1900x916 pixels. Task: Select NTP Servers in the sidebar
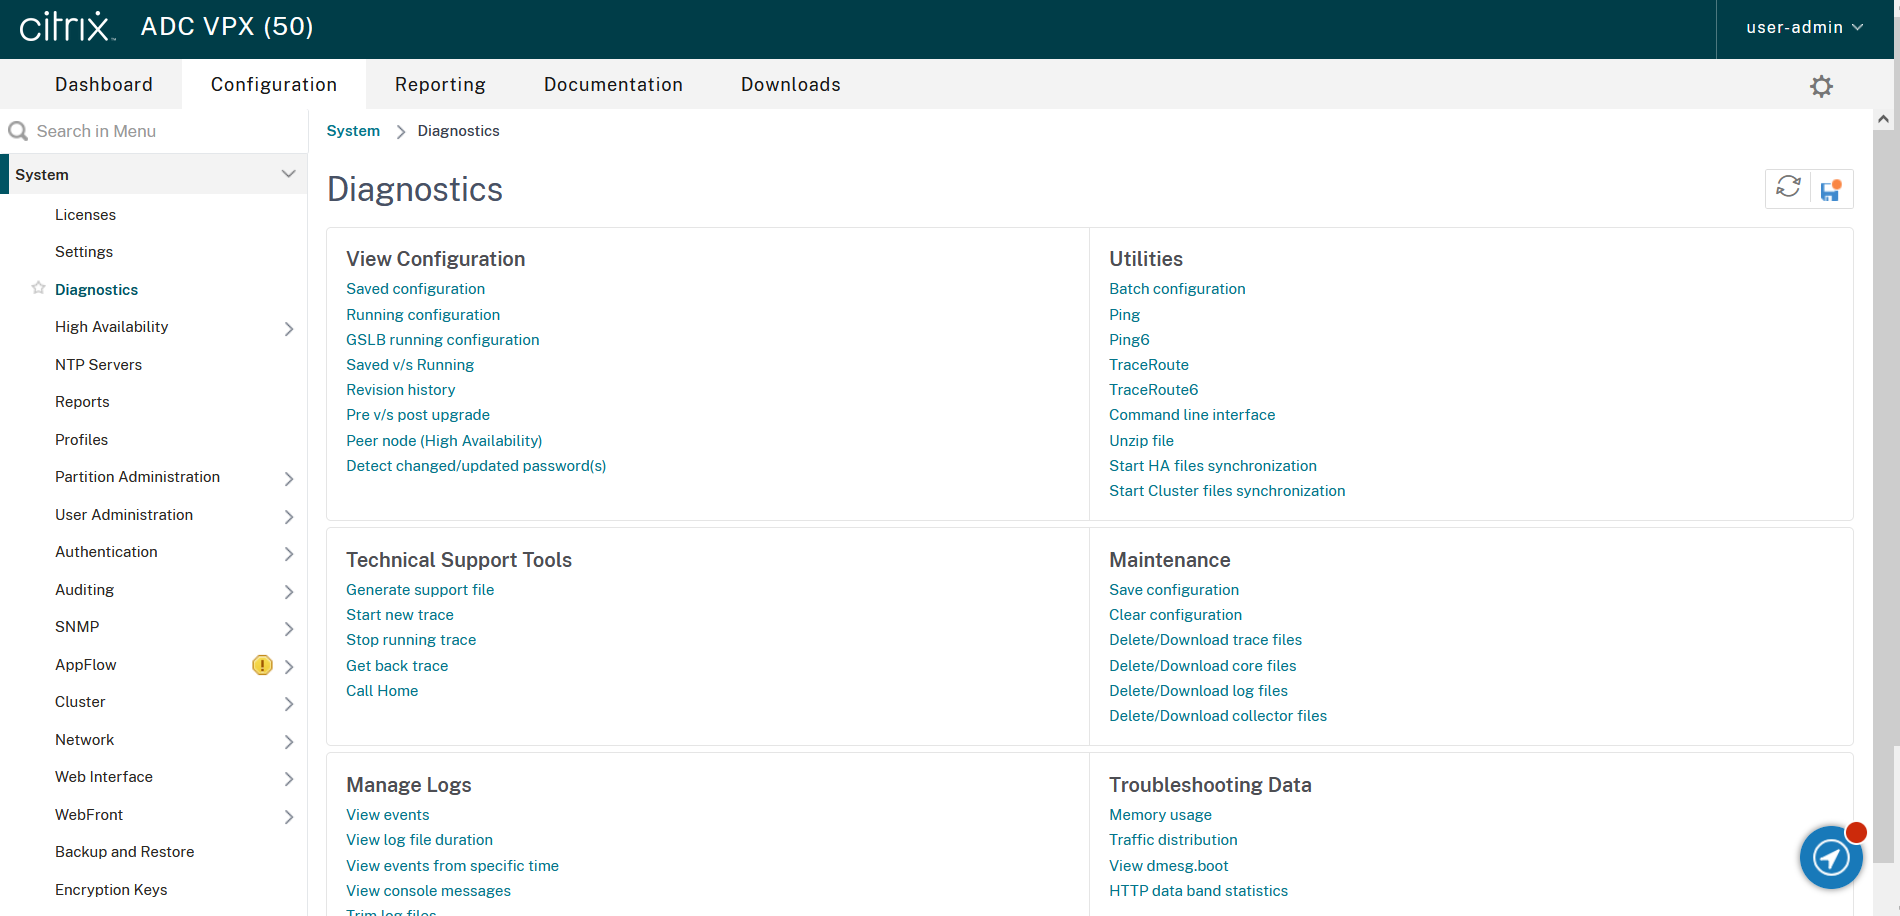[x=98, y=365]
